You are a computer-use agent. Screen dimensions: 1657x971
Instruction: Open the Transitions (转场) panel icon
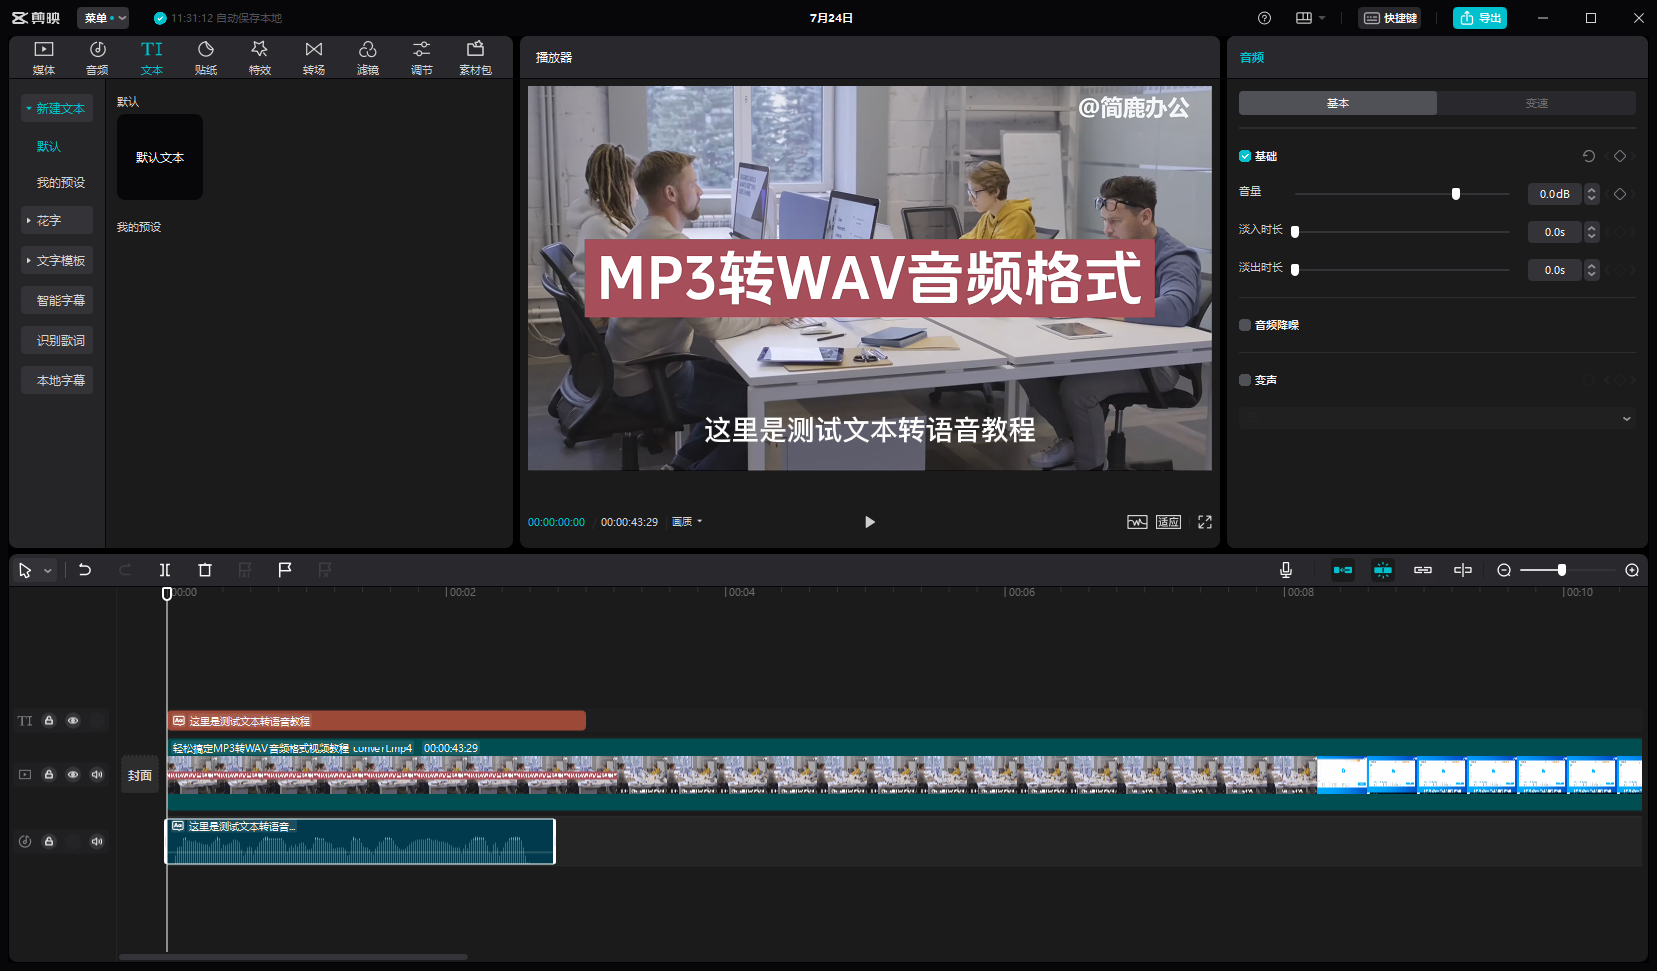pyautogui.click(x=314, y=57)
